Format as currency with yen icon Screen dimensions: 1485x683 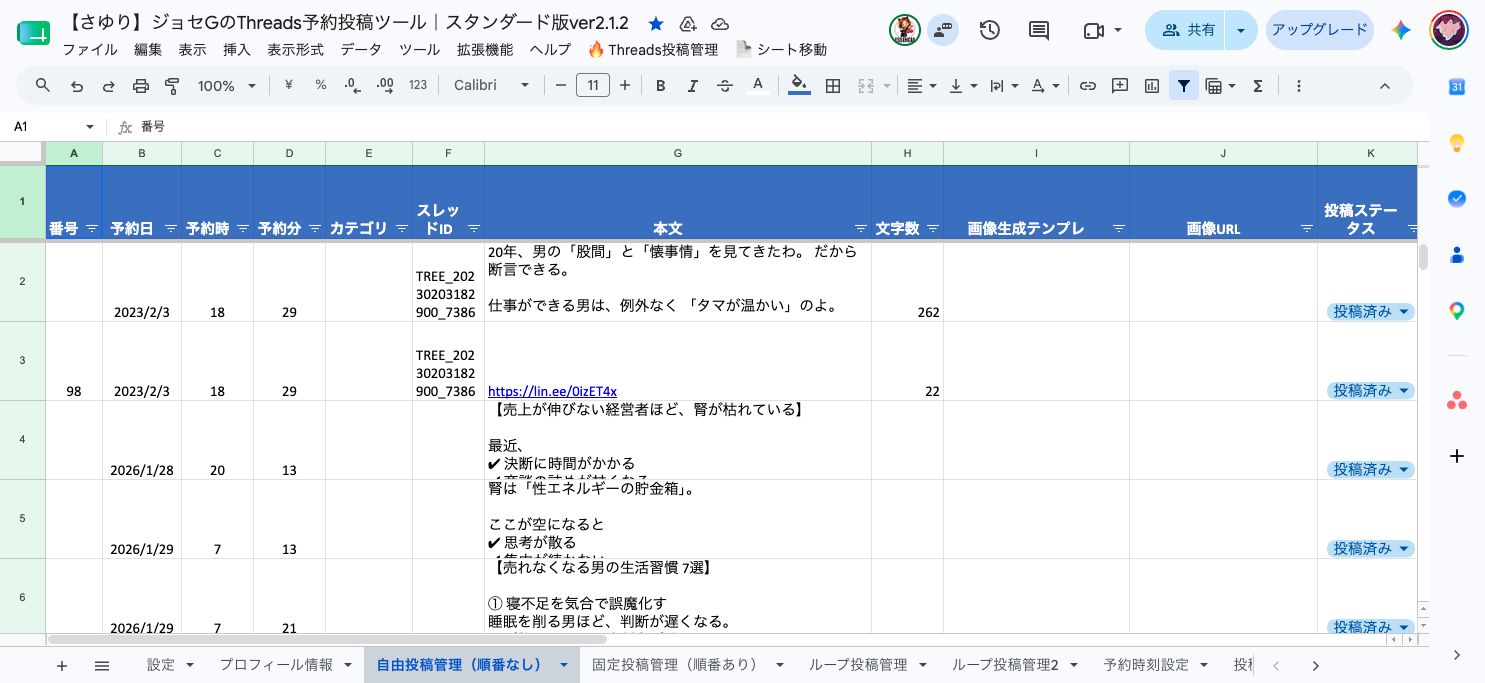point(289,86)
